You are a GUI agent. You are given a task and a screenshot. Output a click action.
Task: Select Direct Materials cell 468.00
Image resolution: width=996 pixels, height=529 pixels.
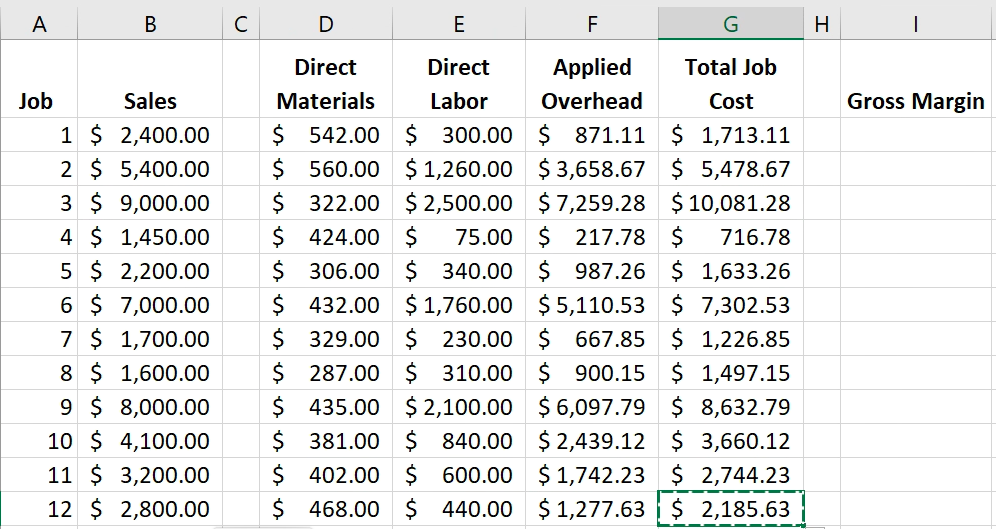(326, 509)
